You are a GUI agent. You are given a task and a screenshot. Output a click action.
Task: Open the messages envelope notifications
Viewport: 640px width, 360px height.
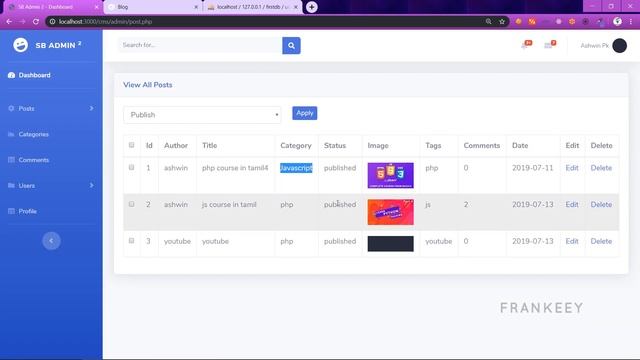[550, 45]
